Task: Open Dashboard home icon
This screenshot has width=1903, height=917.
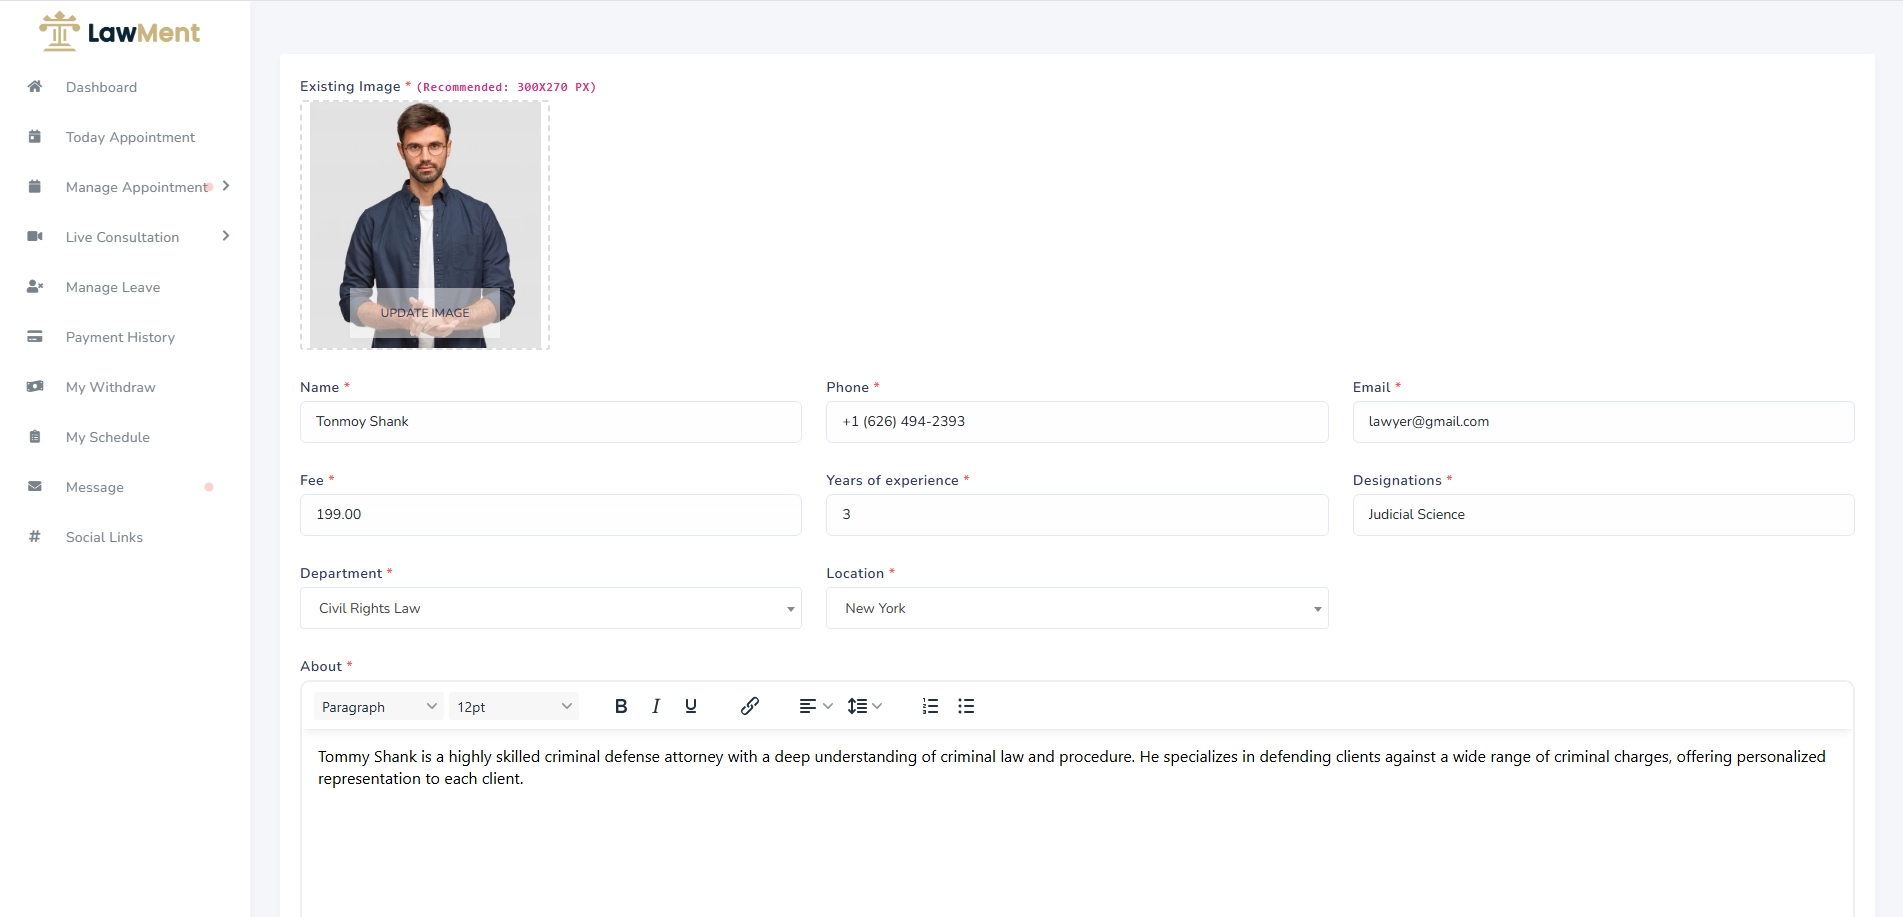Action: (35, 86)
